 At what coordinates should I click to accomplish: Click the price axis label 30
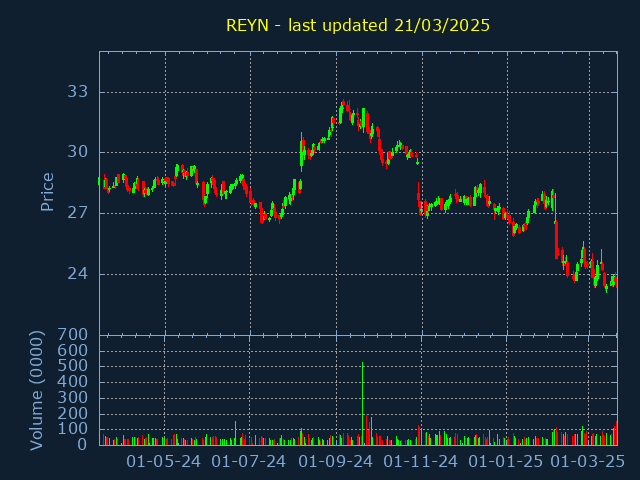click(78, 152)
